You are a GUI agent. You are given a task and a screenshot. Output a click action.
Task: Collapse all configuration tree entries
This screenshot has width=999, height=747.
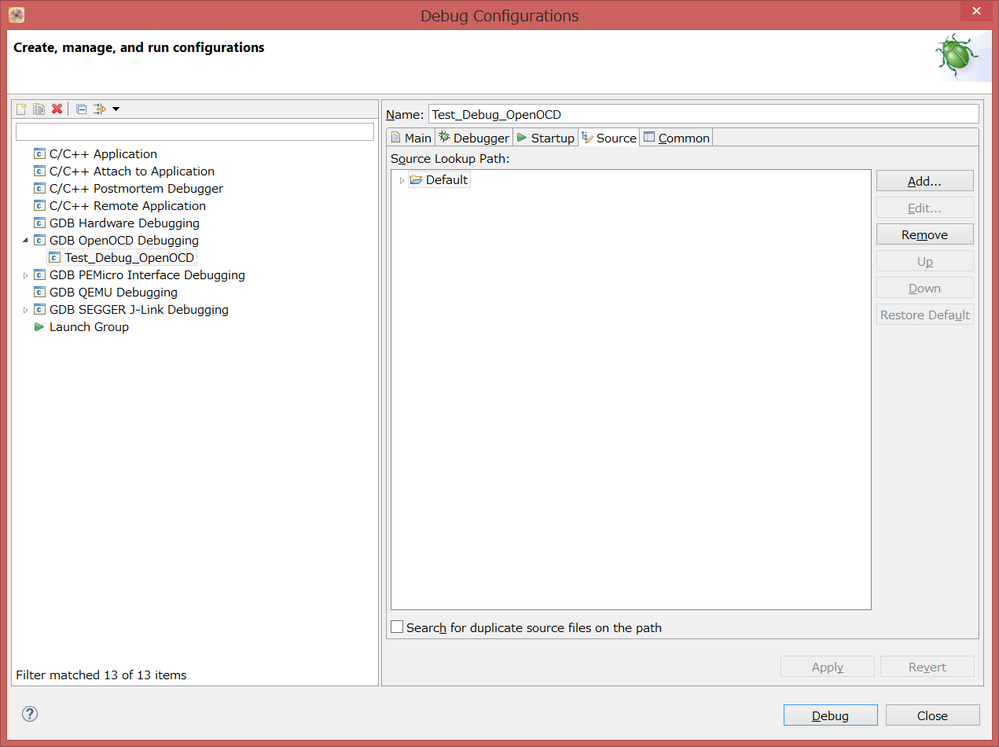click(81, 108)
